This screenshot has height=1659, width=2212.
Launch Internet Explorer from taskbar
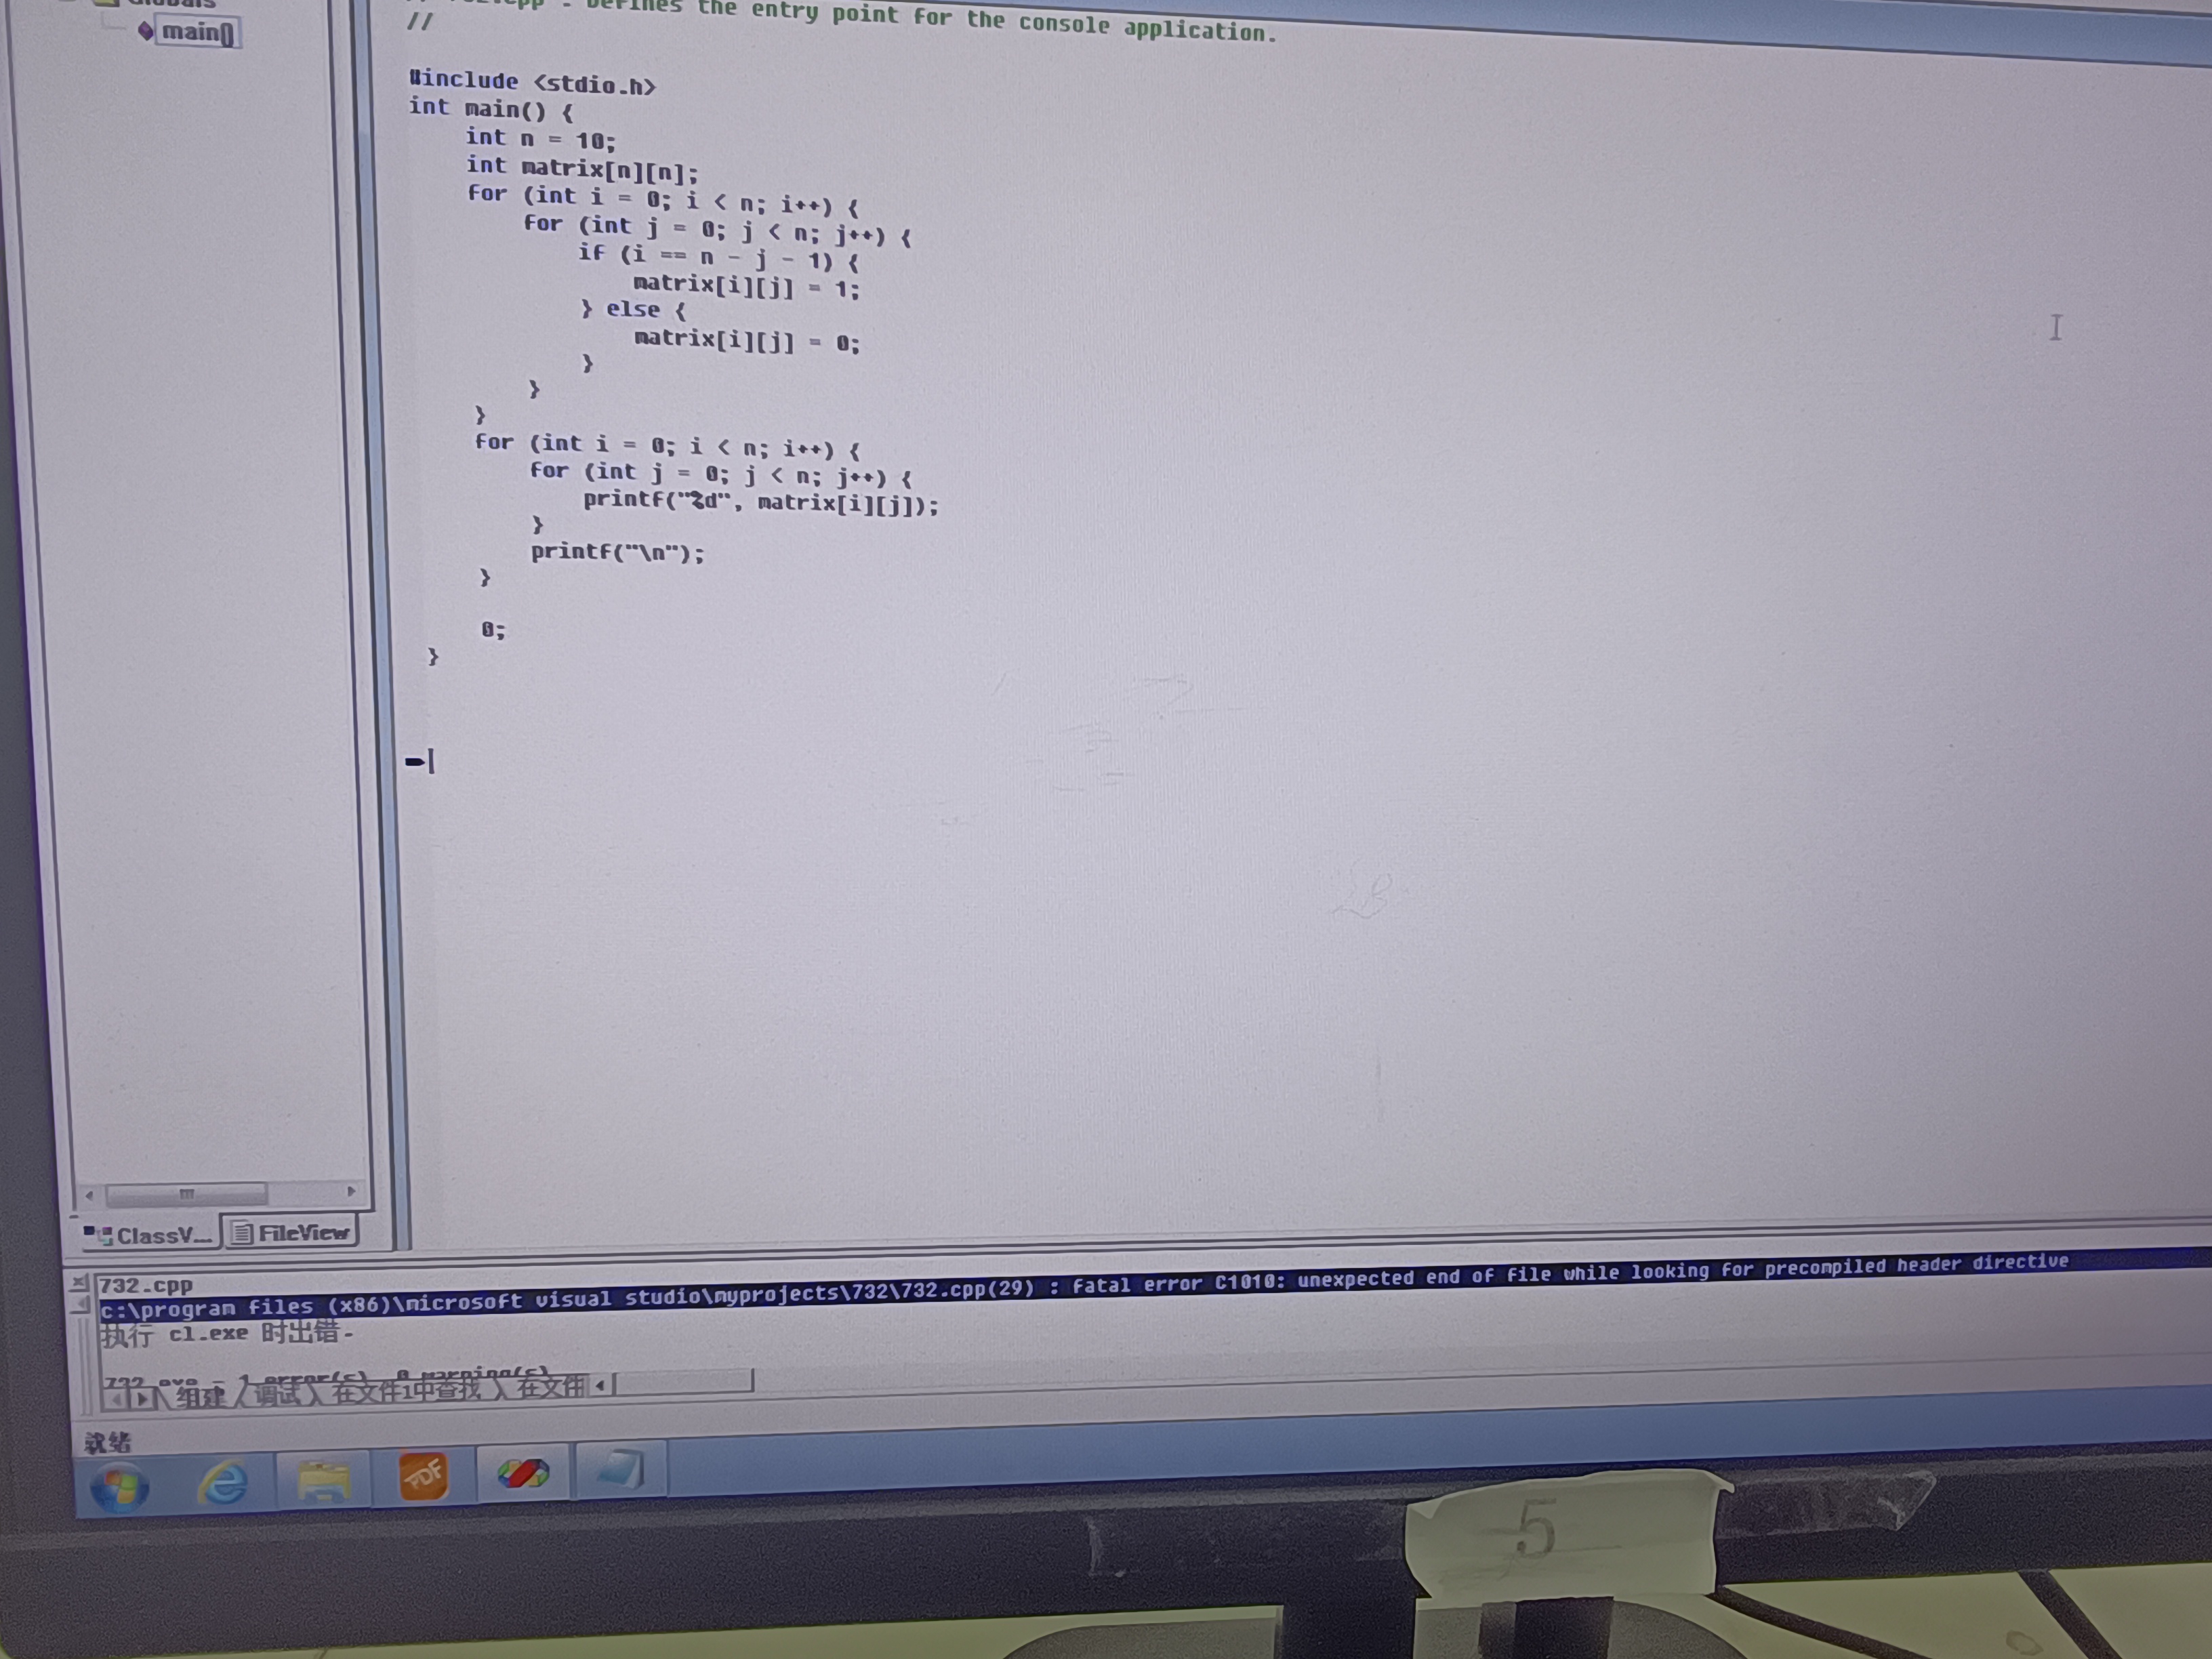point(224,1482)
